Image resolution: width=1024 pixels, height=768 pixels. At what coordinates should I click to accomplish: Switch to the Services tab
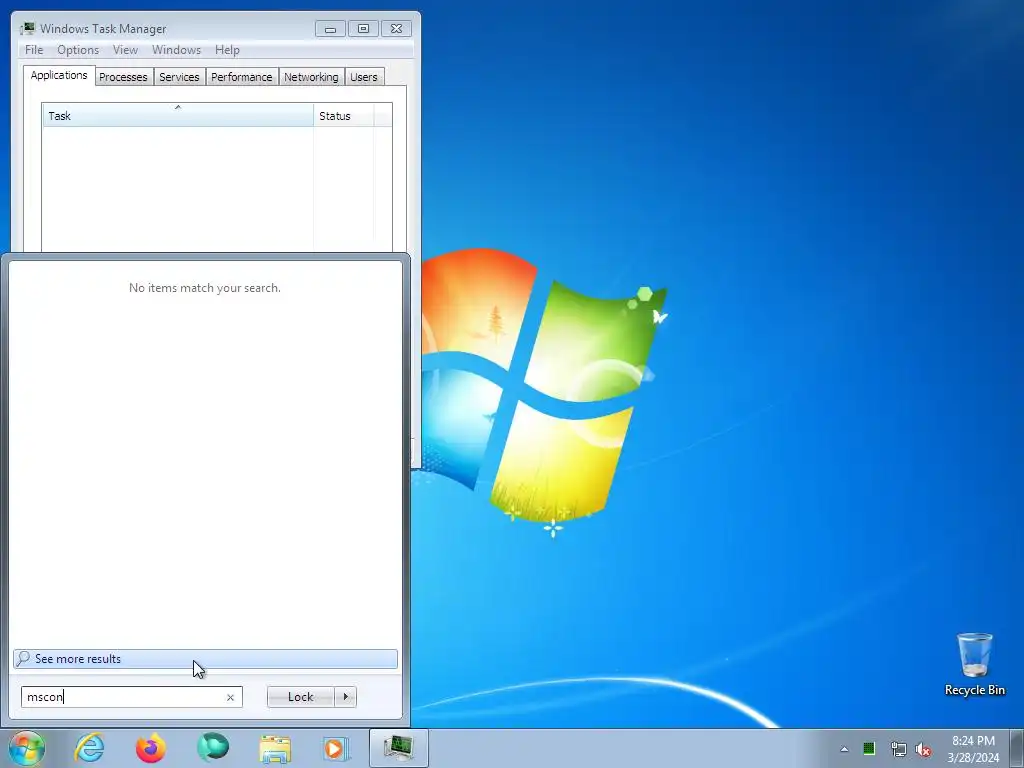179,77
